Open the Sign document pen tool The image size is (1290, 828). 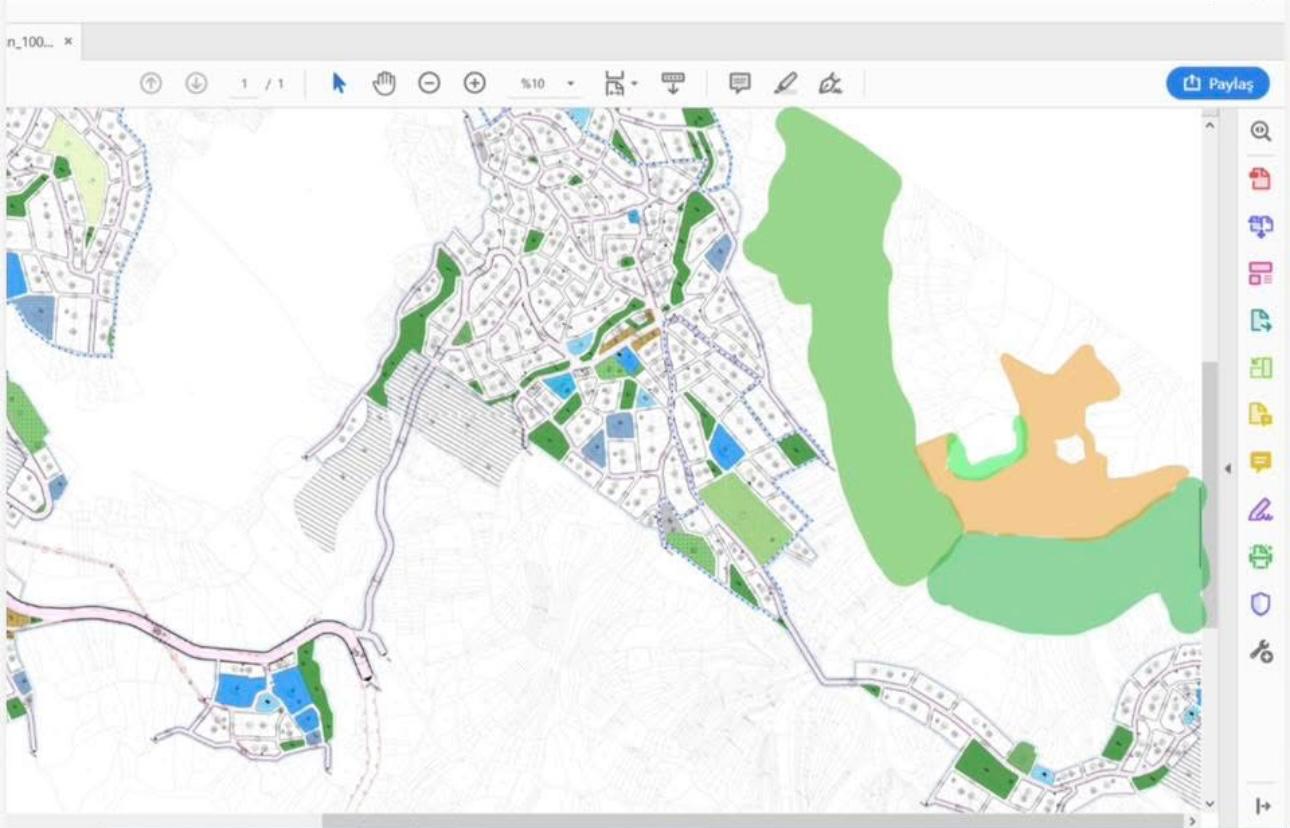coord(830,84)
